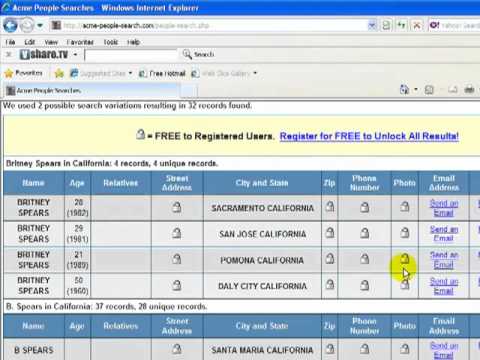This screenshot has width=480, height=360.
Task: Click Pomona row photo lock icon
Action: 405,258
